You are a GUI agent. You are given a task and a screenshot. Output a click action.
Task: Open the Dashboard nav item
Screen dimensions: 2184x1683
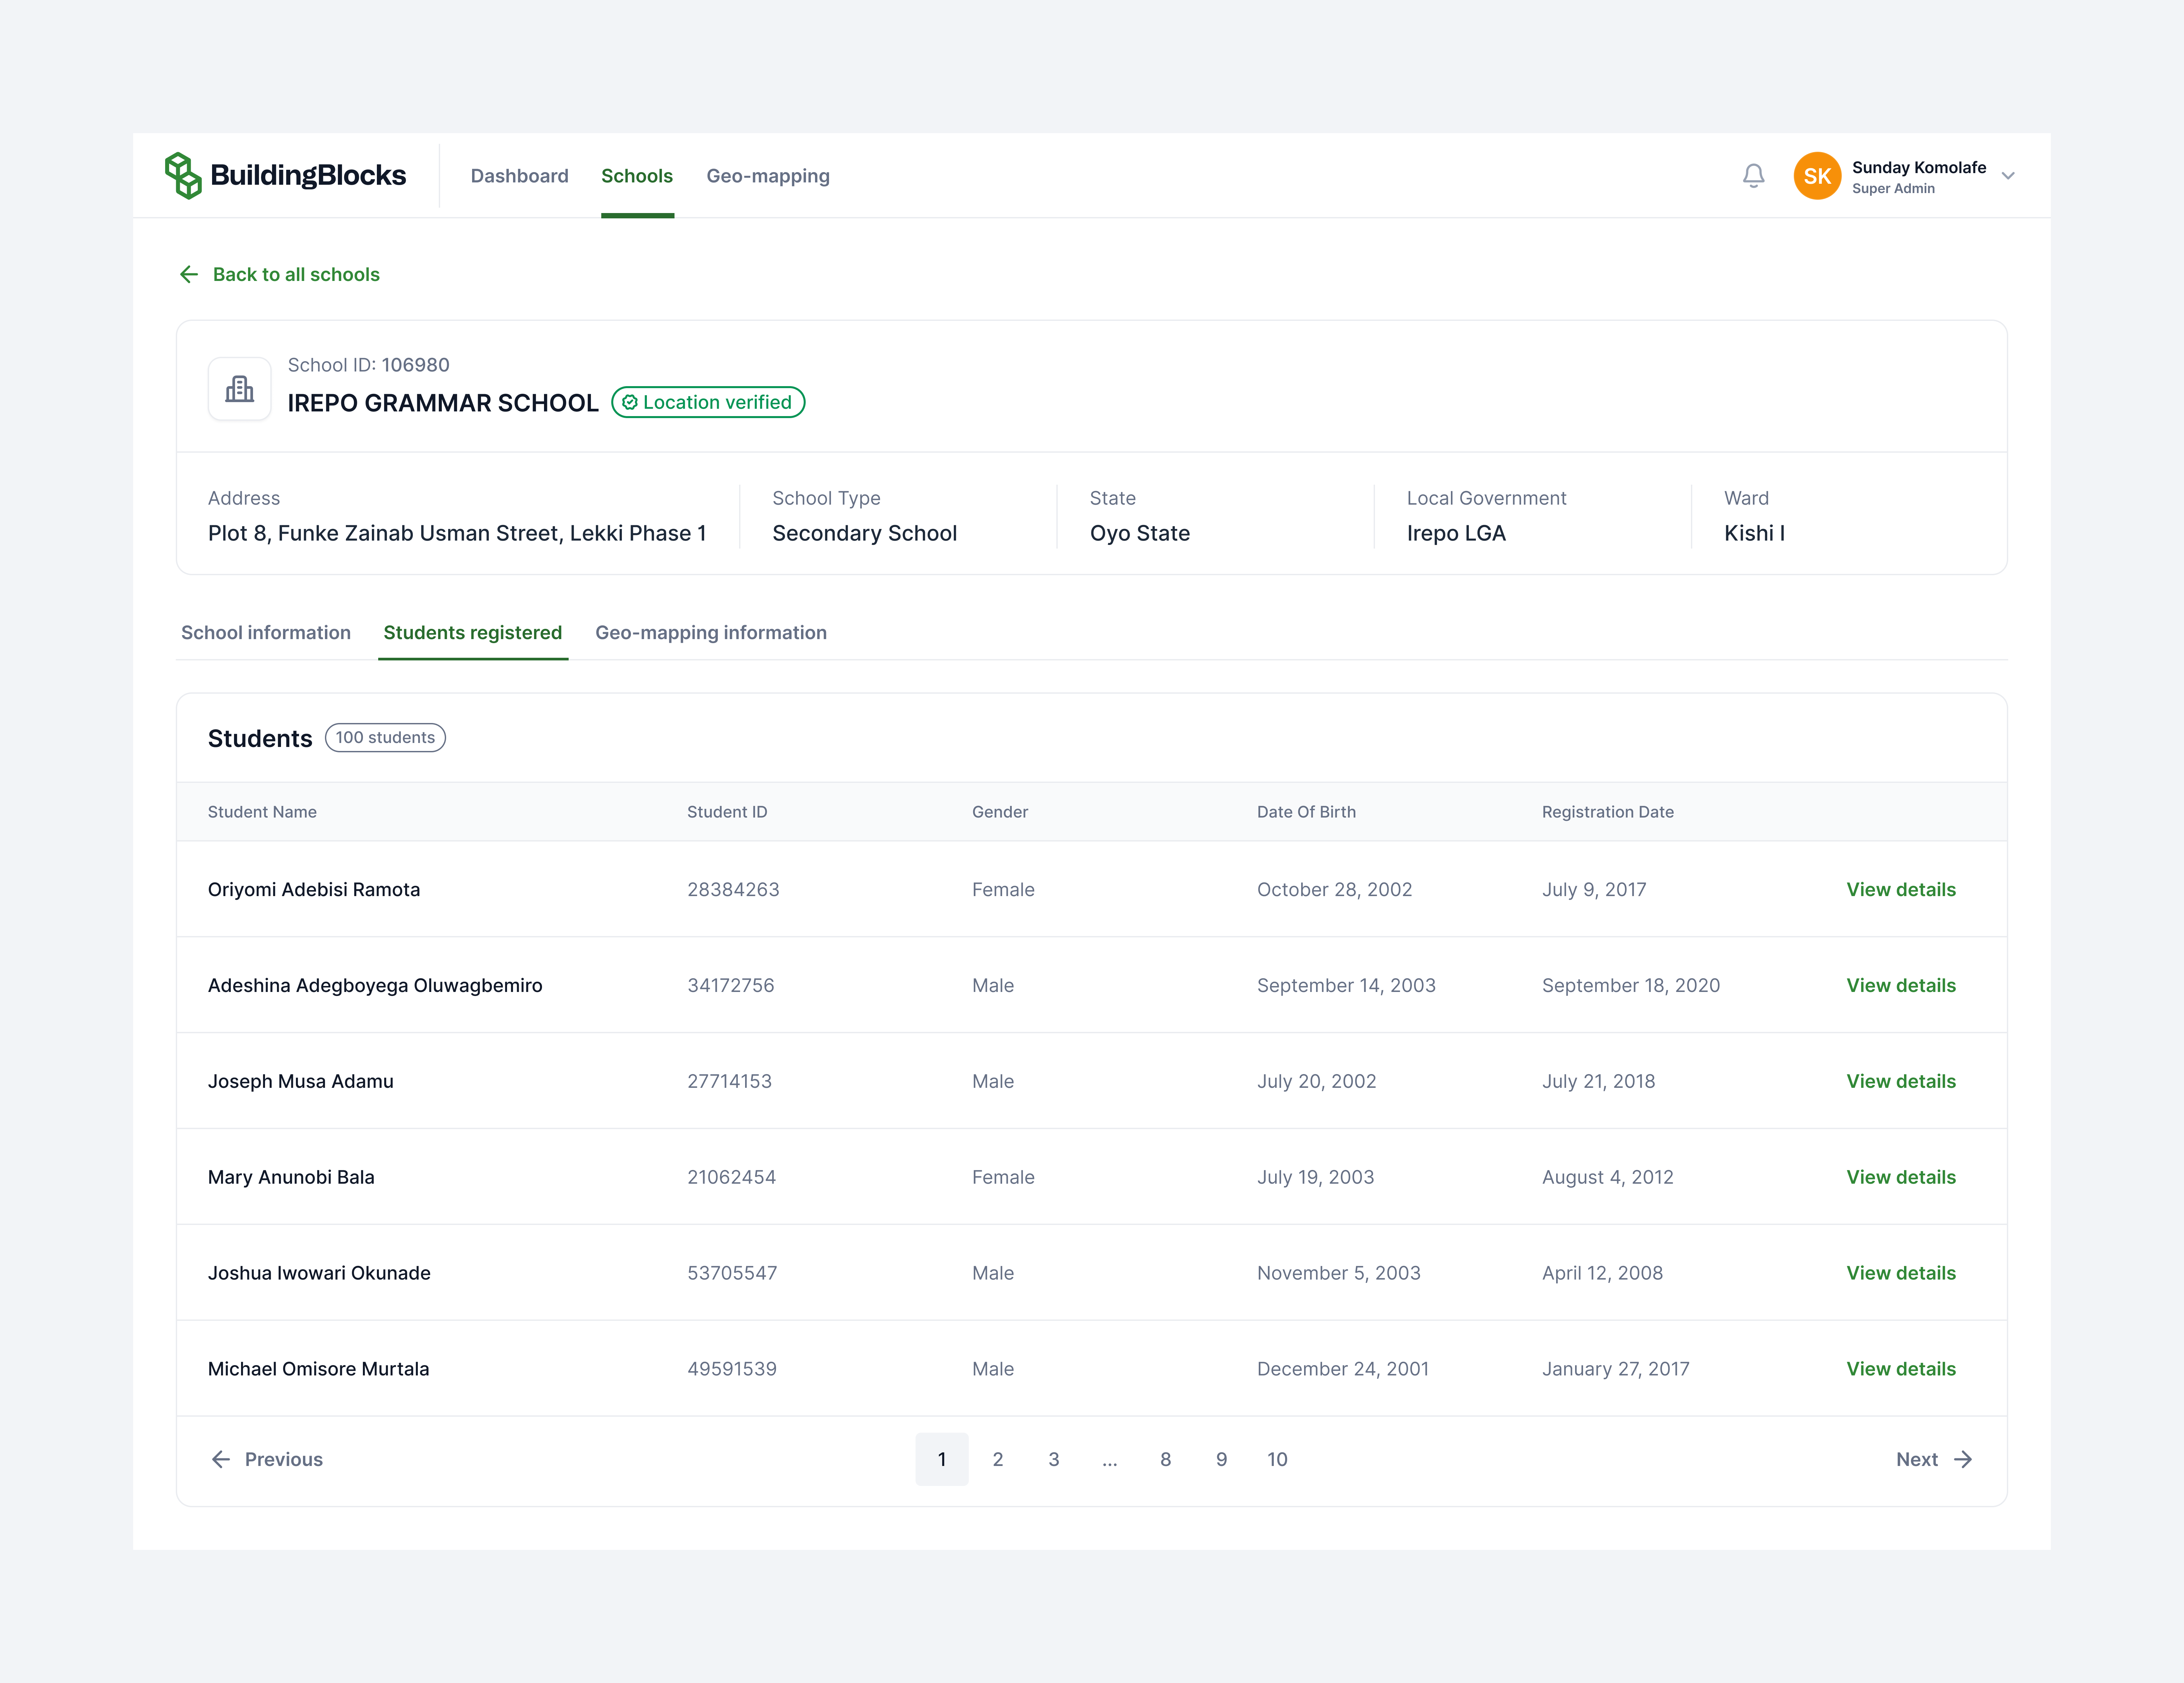pyautogui.click(x=519, y=176)
